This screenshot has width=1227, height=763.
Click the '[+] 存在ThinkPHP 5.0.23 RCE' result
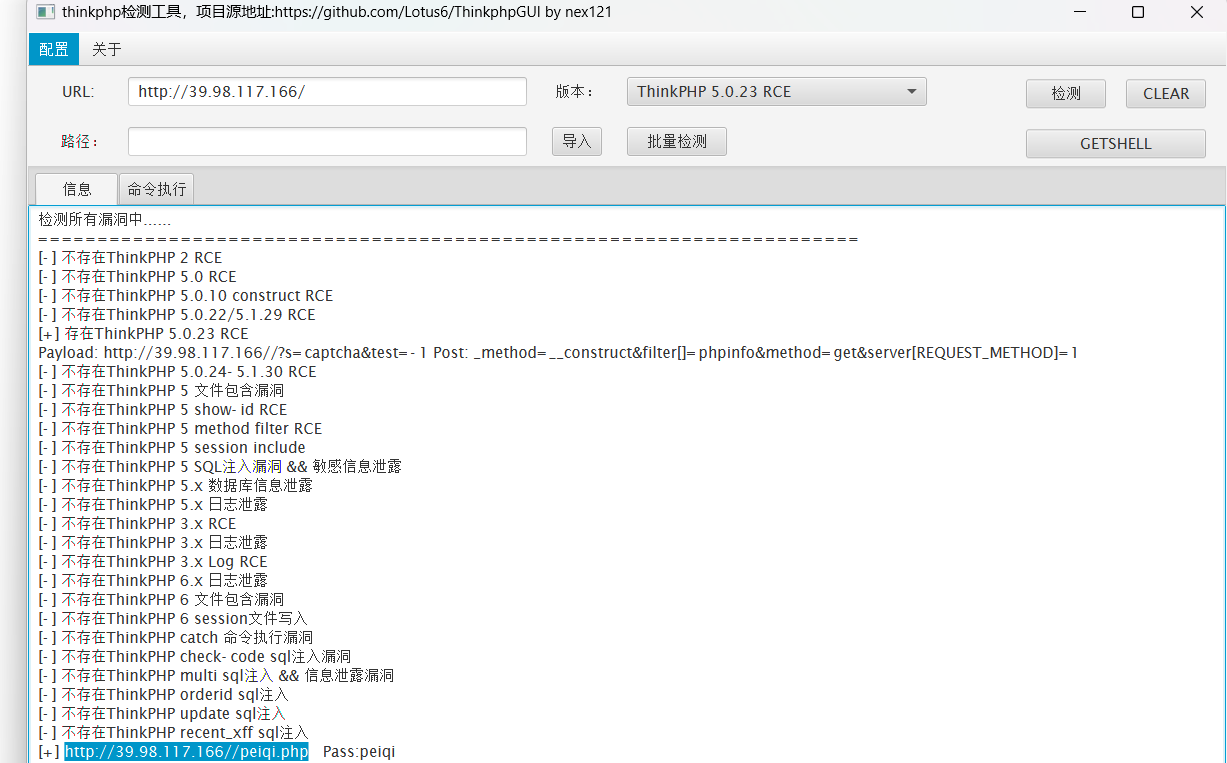coord(143,334)
